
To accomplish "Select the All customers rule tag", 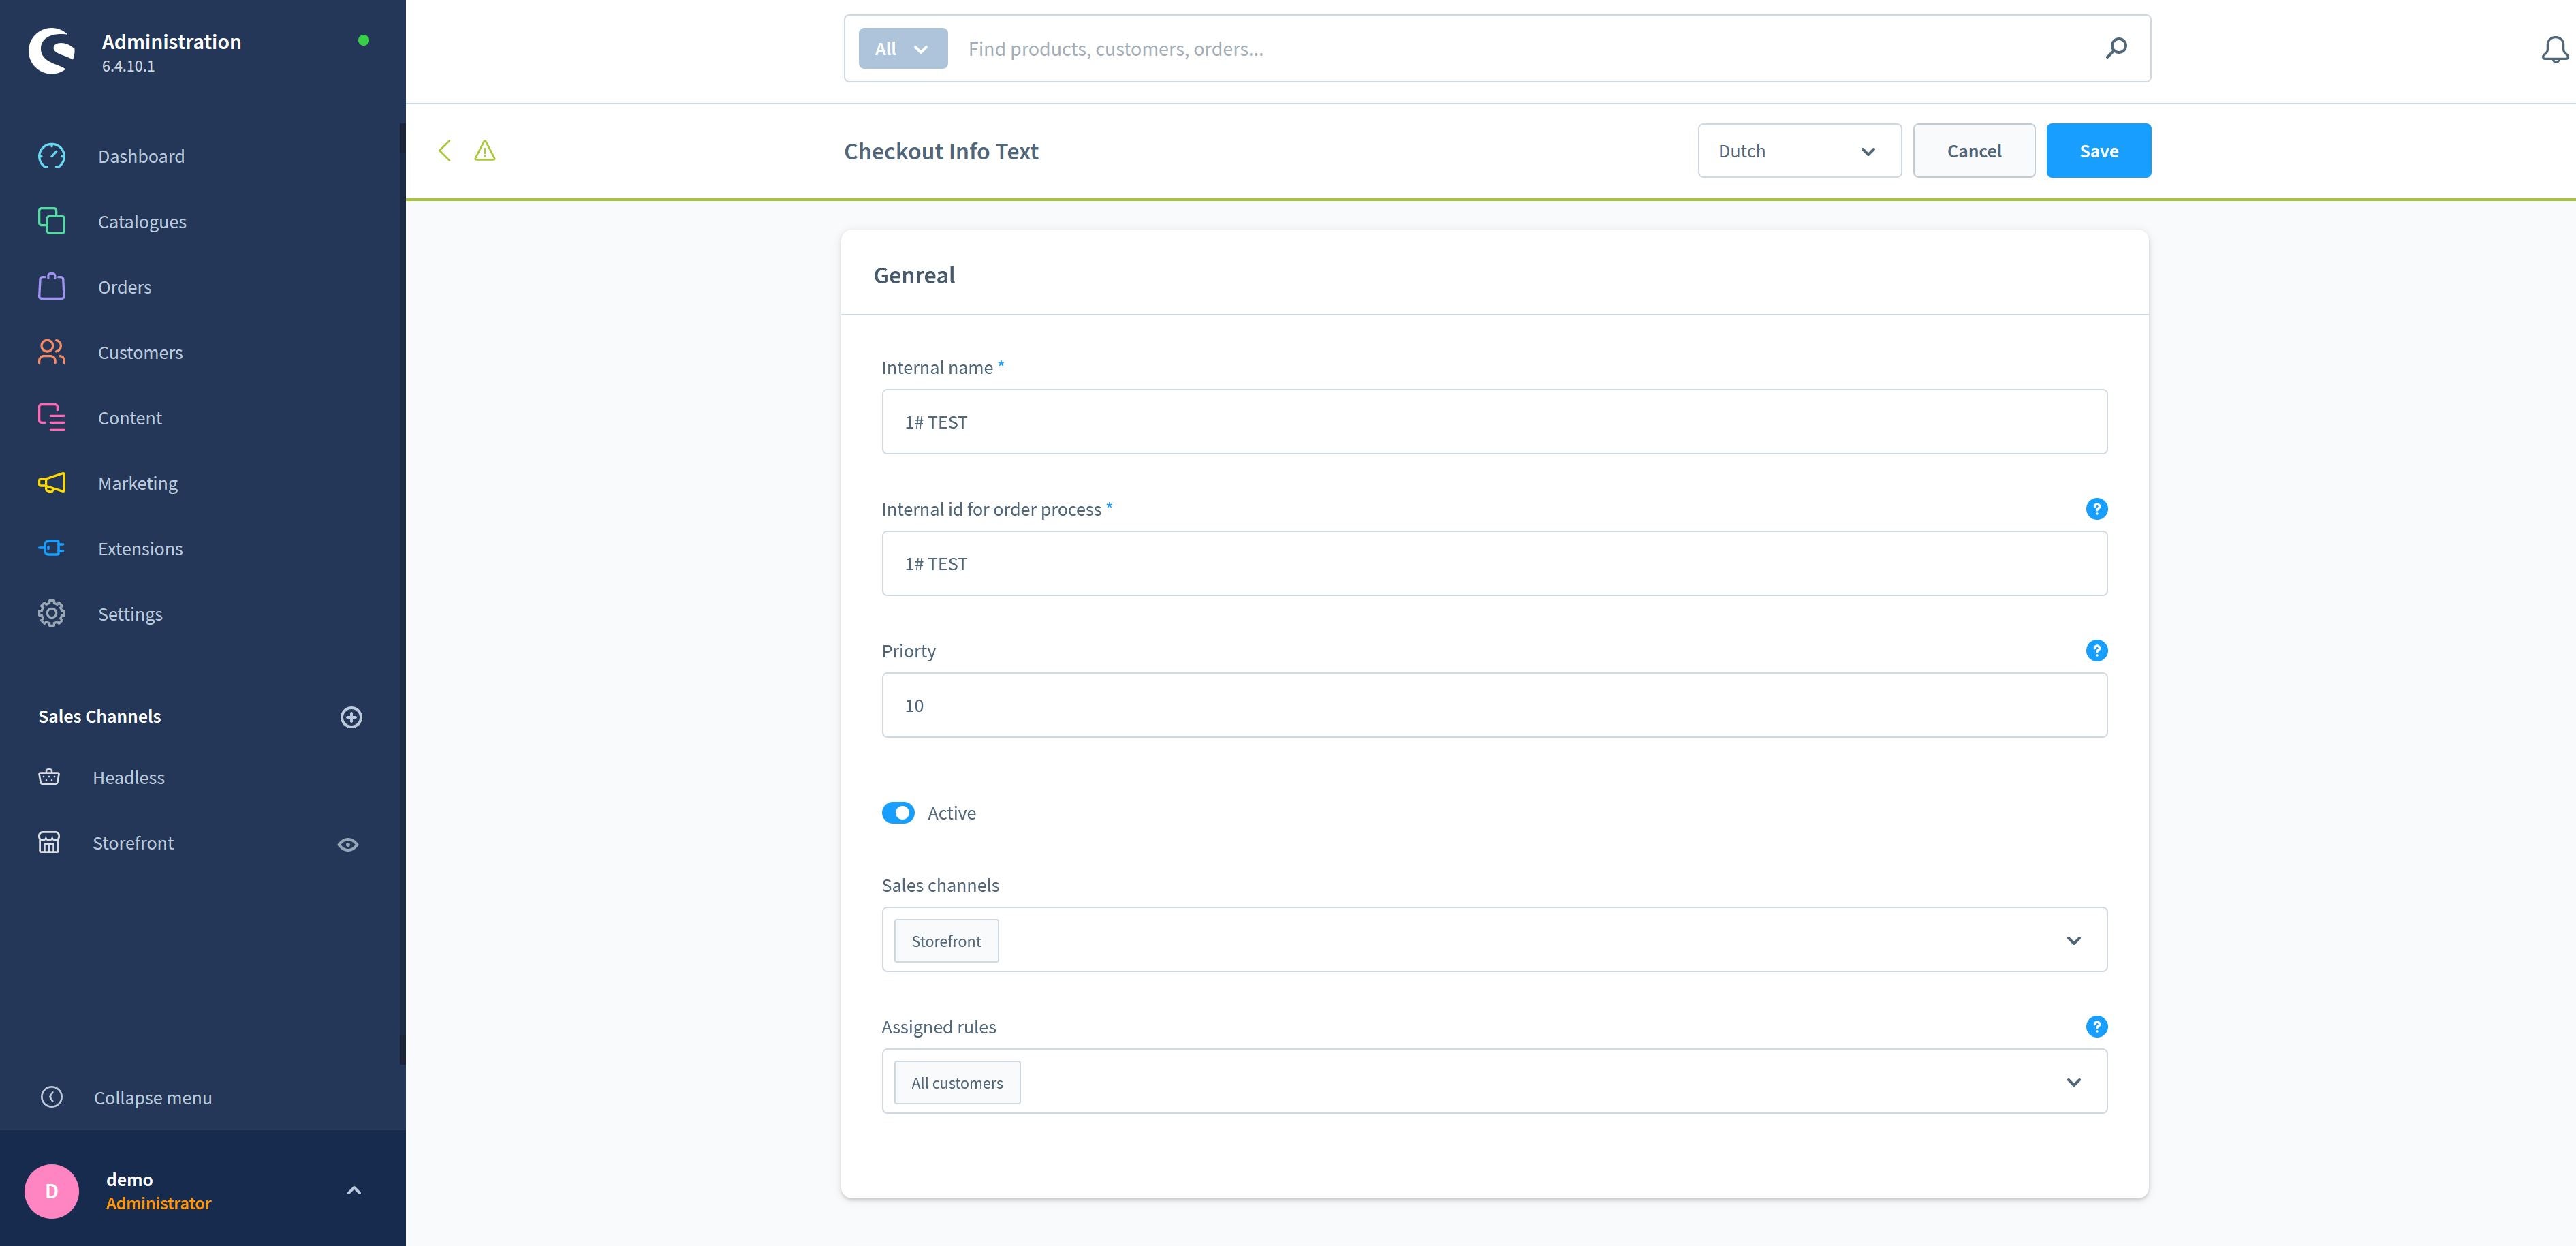I will (957, 1083).
